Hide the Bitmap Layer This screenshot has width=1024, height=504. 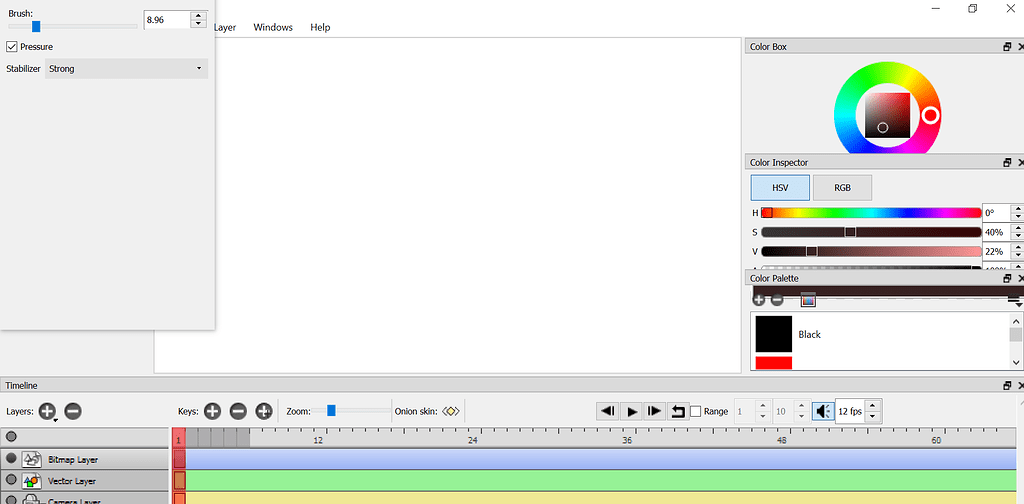click(11, 459)
